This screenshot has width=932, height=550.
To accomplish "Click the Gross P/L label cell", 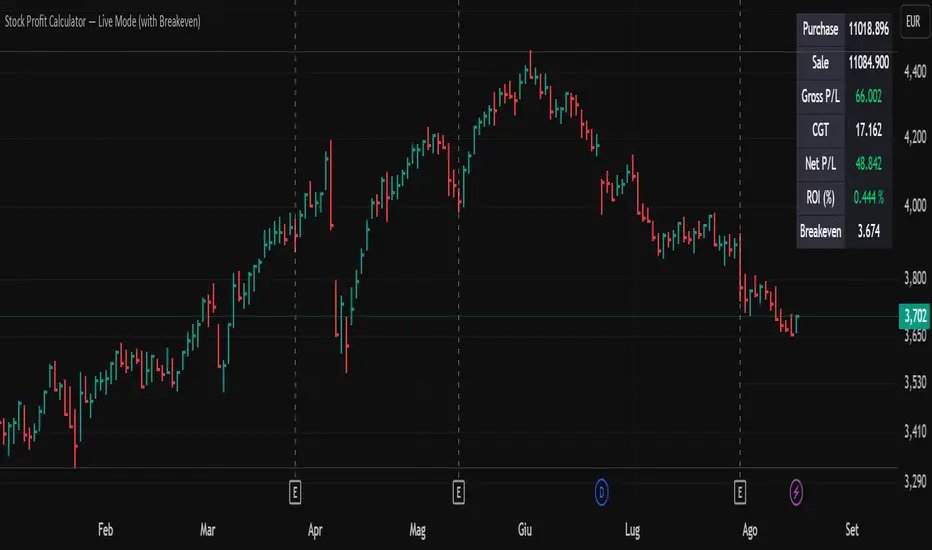I will [820, 96].
